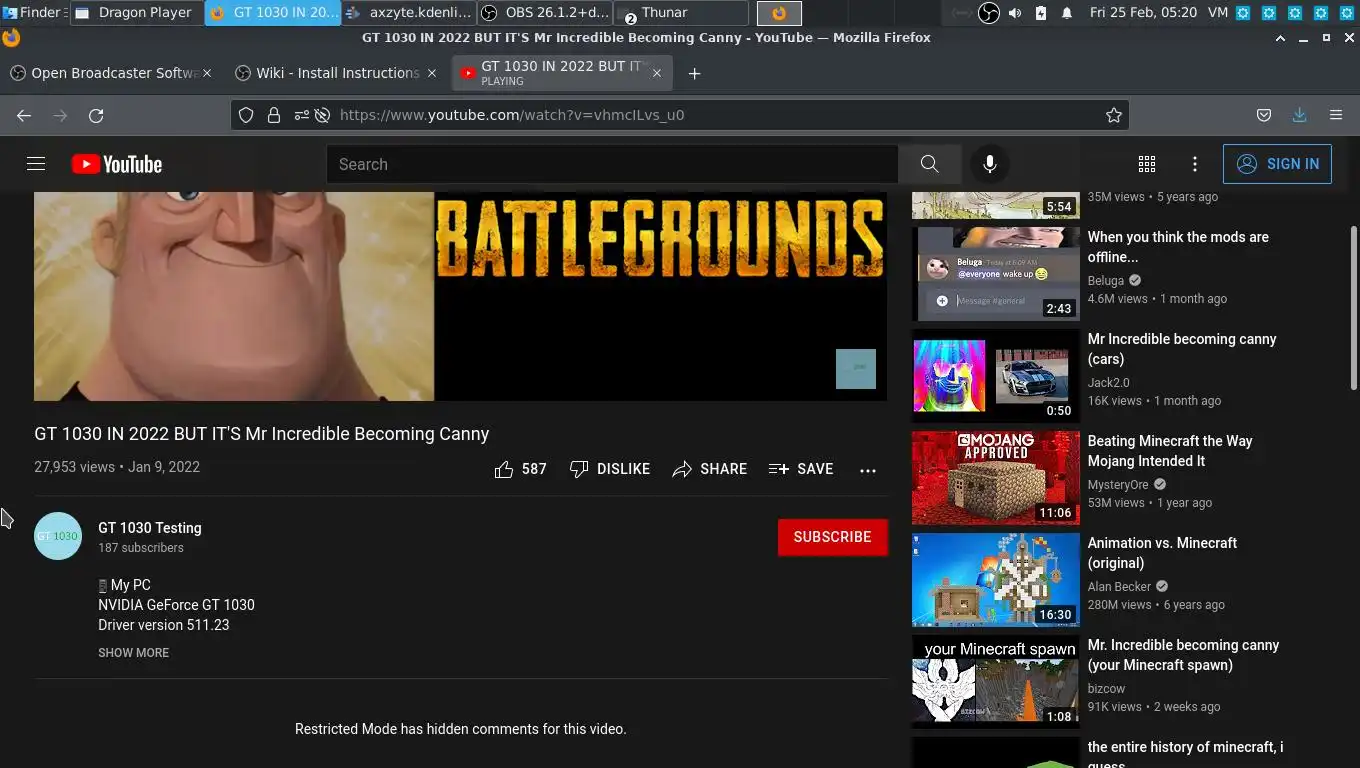Show Firefox downloads panel
The image size is (1360, 768).
(x=1299, y=115)
